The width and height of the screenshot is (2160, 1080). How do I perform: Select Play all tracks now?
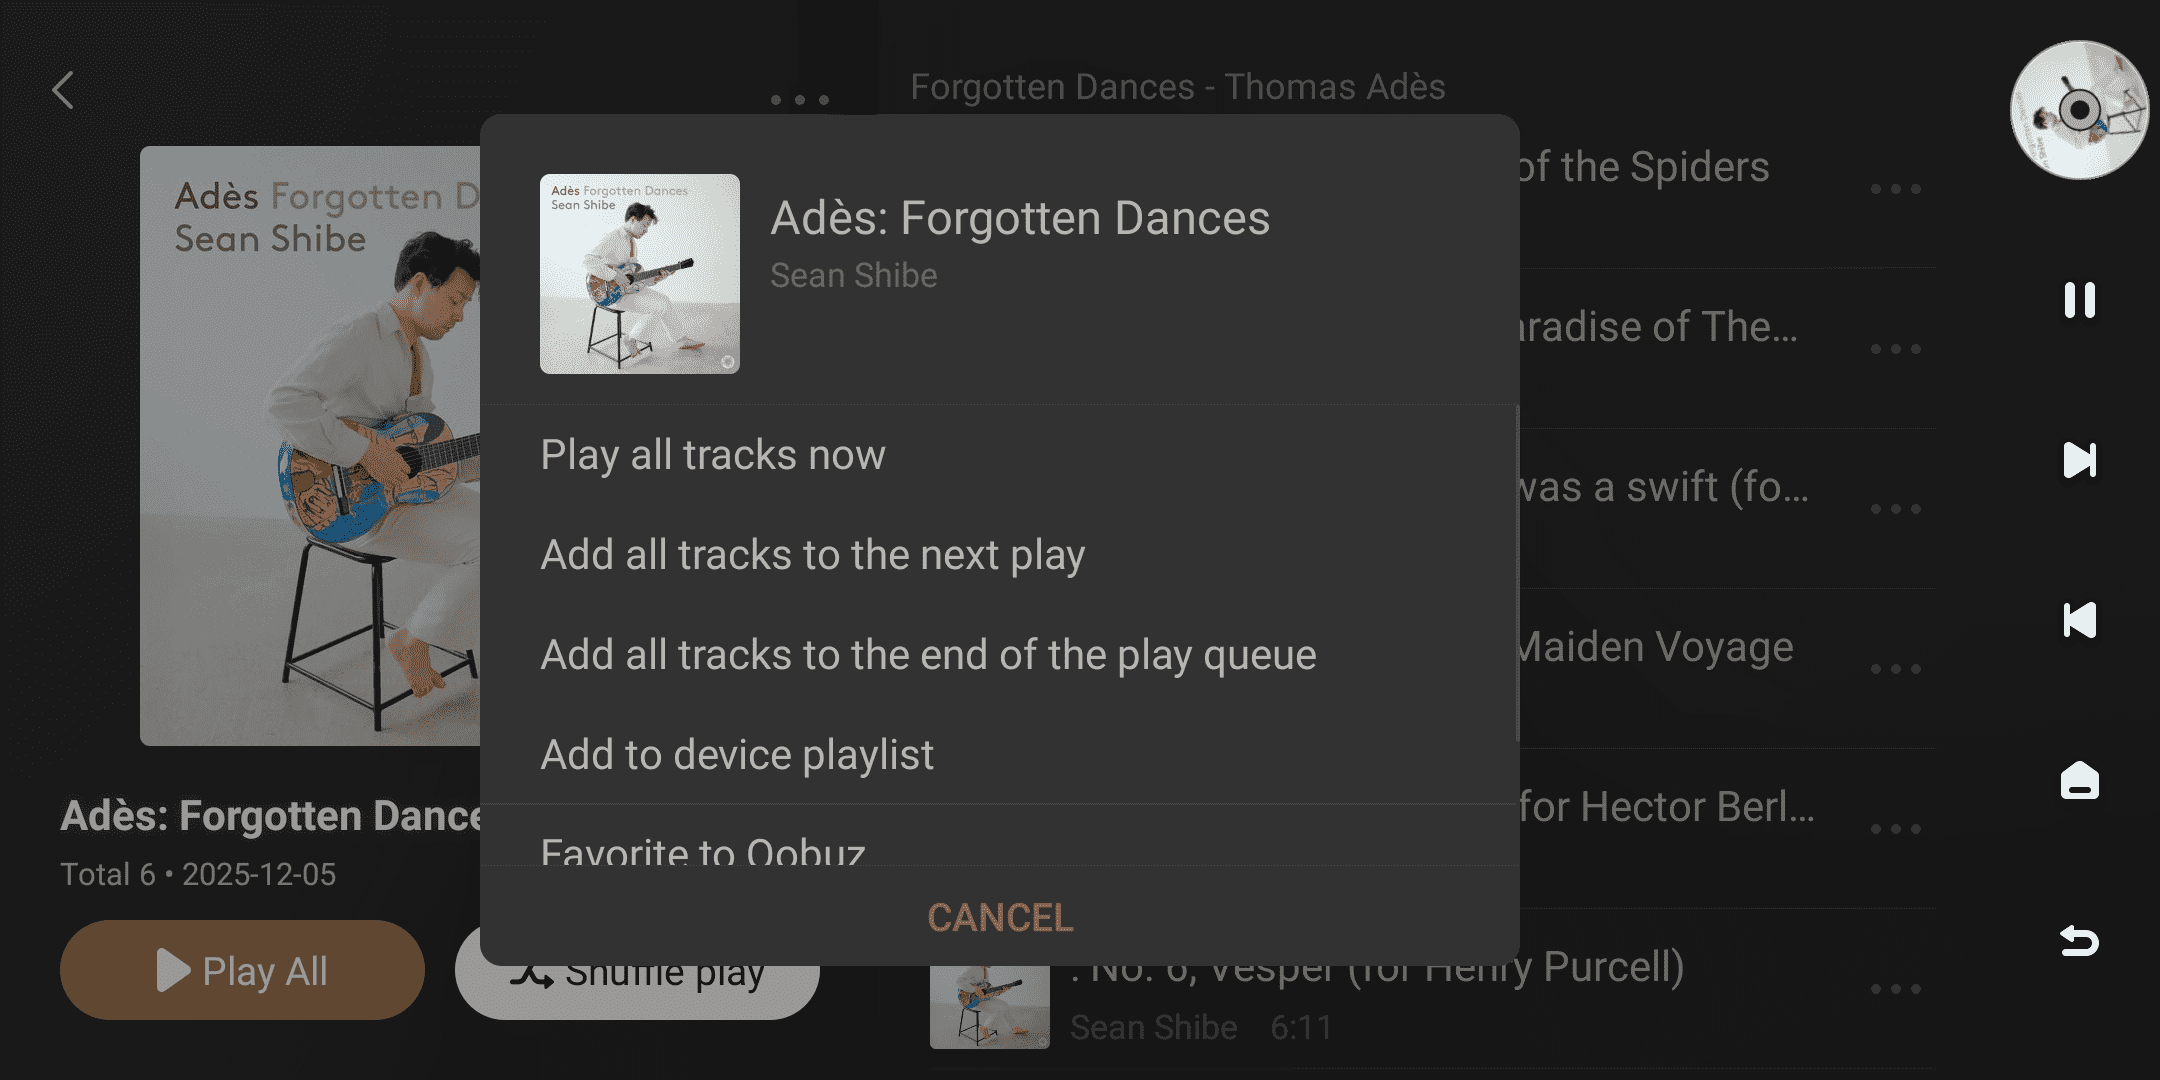(x=713, y=455)
